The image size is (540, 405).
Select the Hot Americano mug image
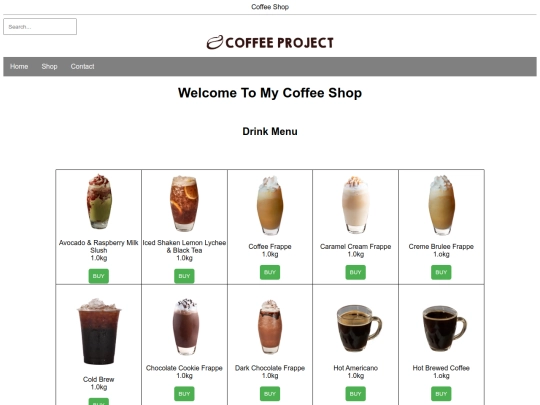tap(359, 328)
